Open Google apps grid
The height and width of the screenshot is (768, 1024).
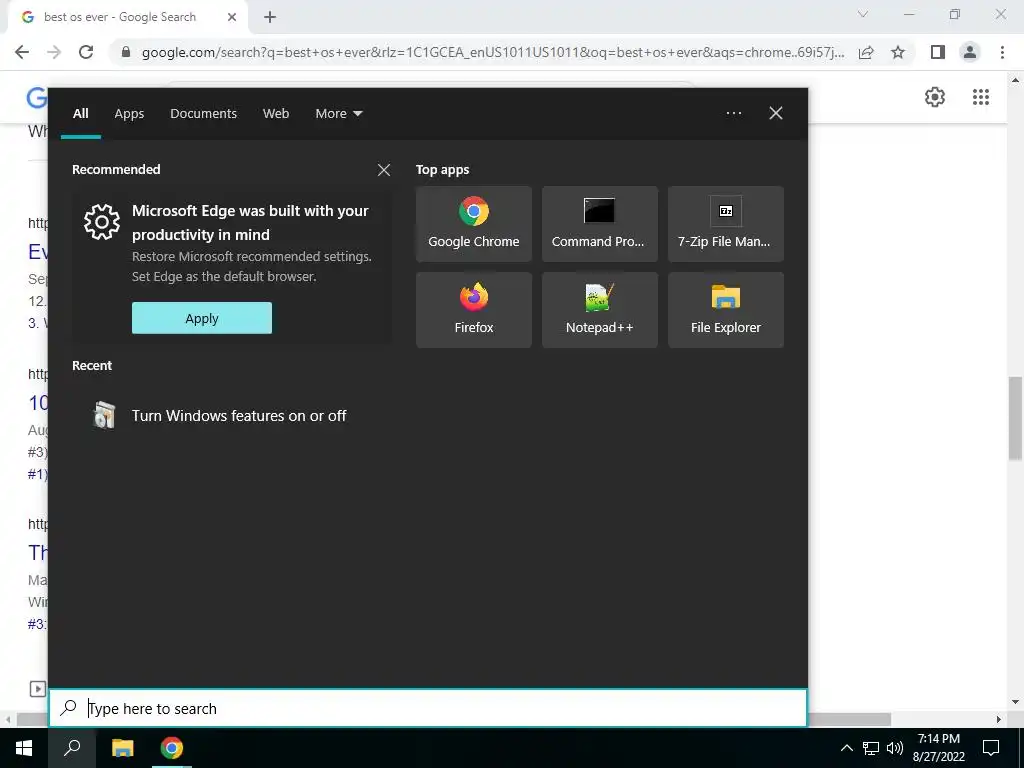[981, 97]
